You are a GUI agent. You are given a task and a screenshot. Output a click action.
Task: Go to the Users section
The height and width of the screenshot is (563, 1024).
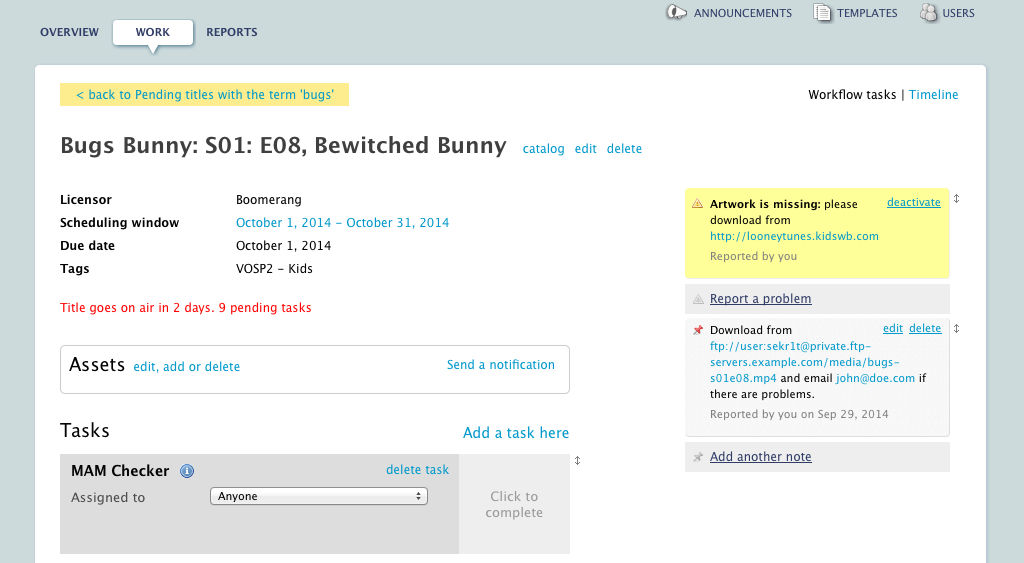click(958, 13)
